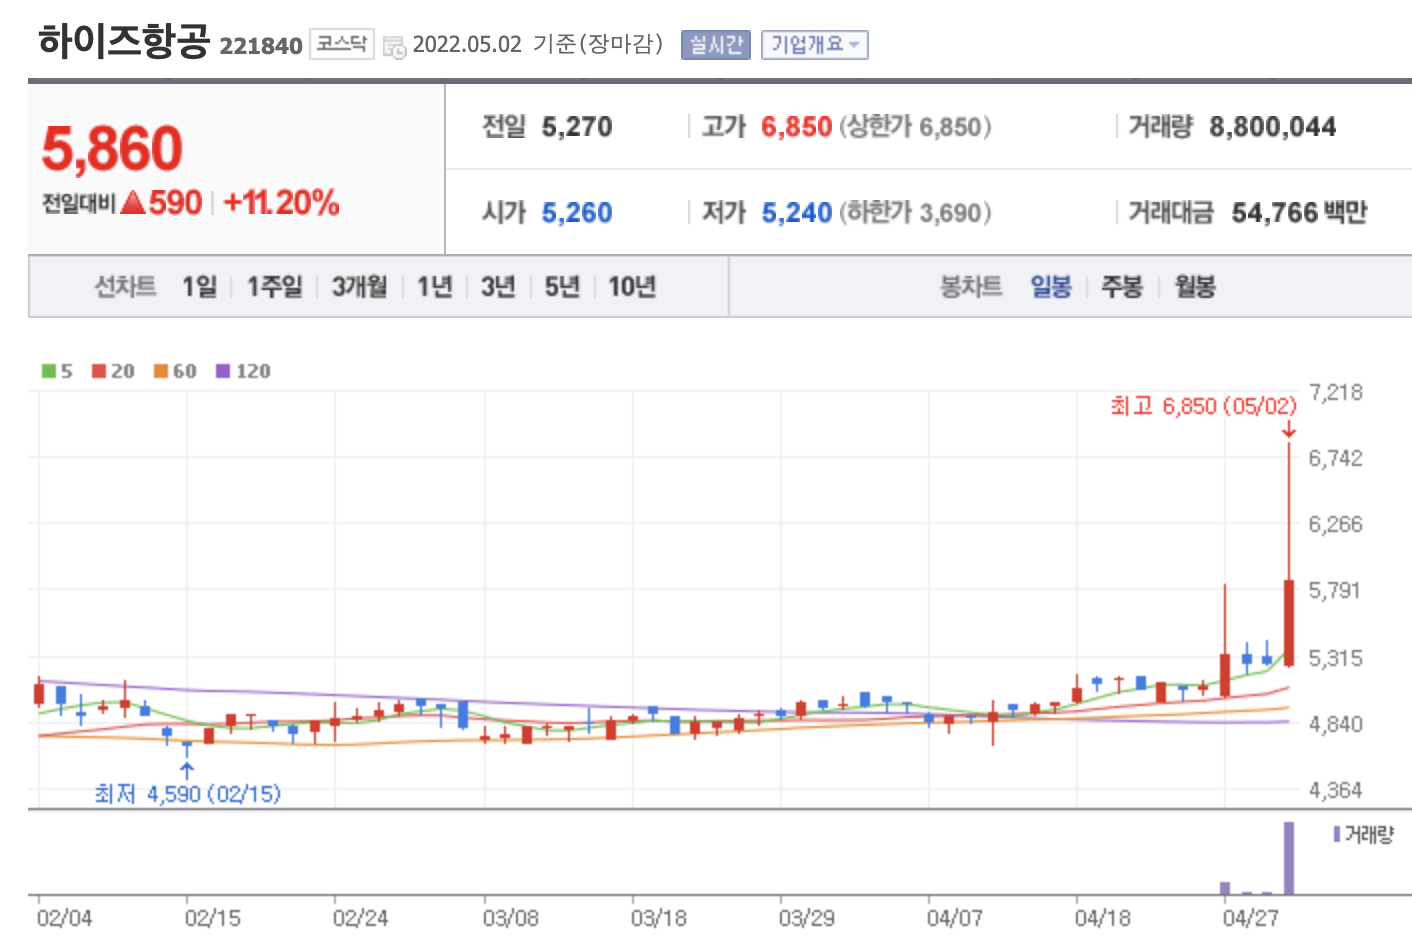
Task: Click green 5-day moving average legend swatch
Action: pos(49,371)
